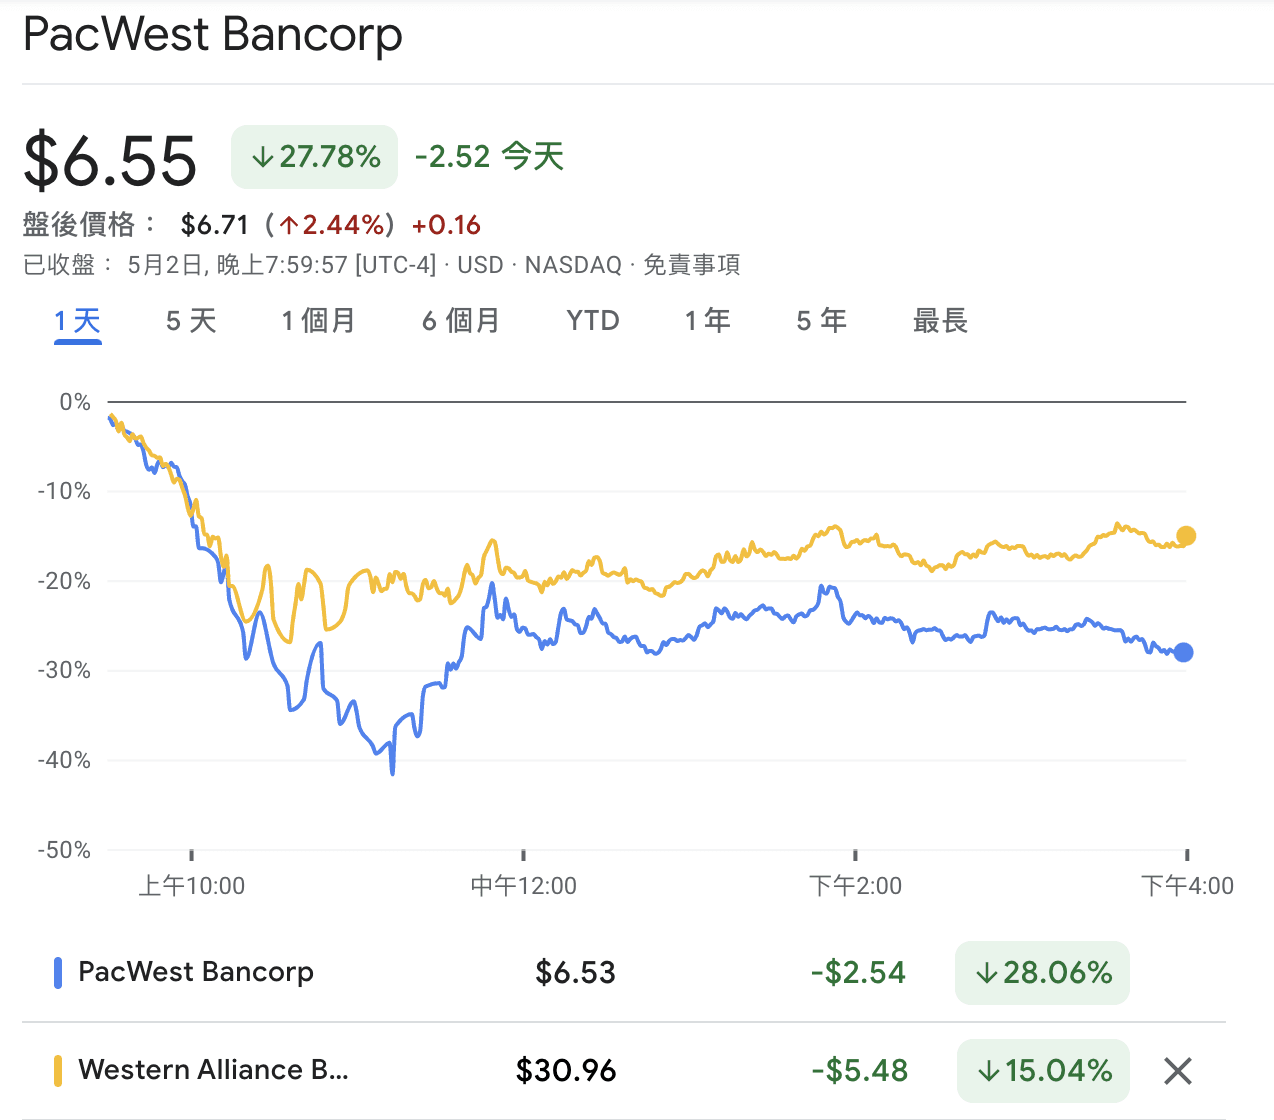Select the 1天 time range tab
1274x1120 pixels.
coord(78,321)
